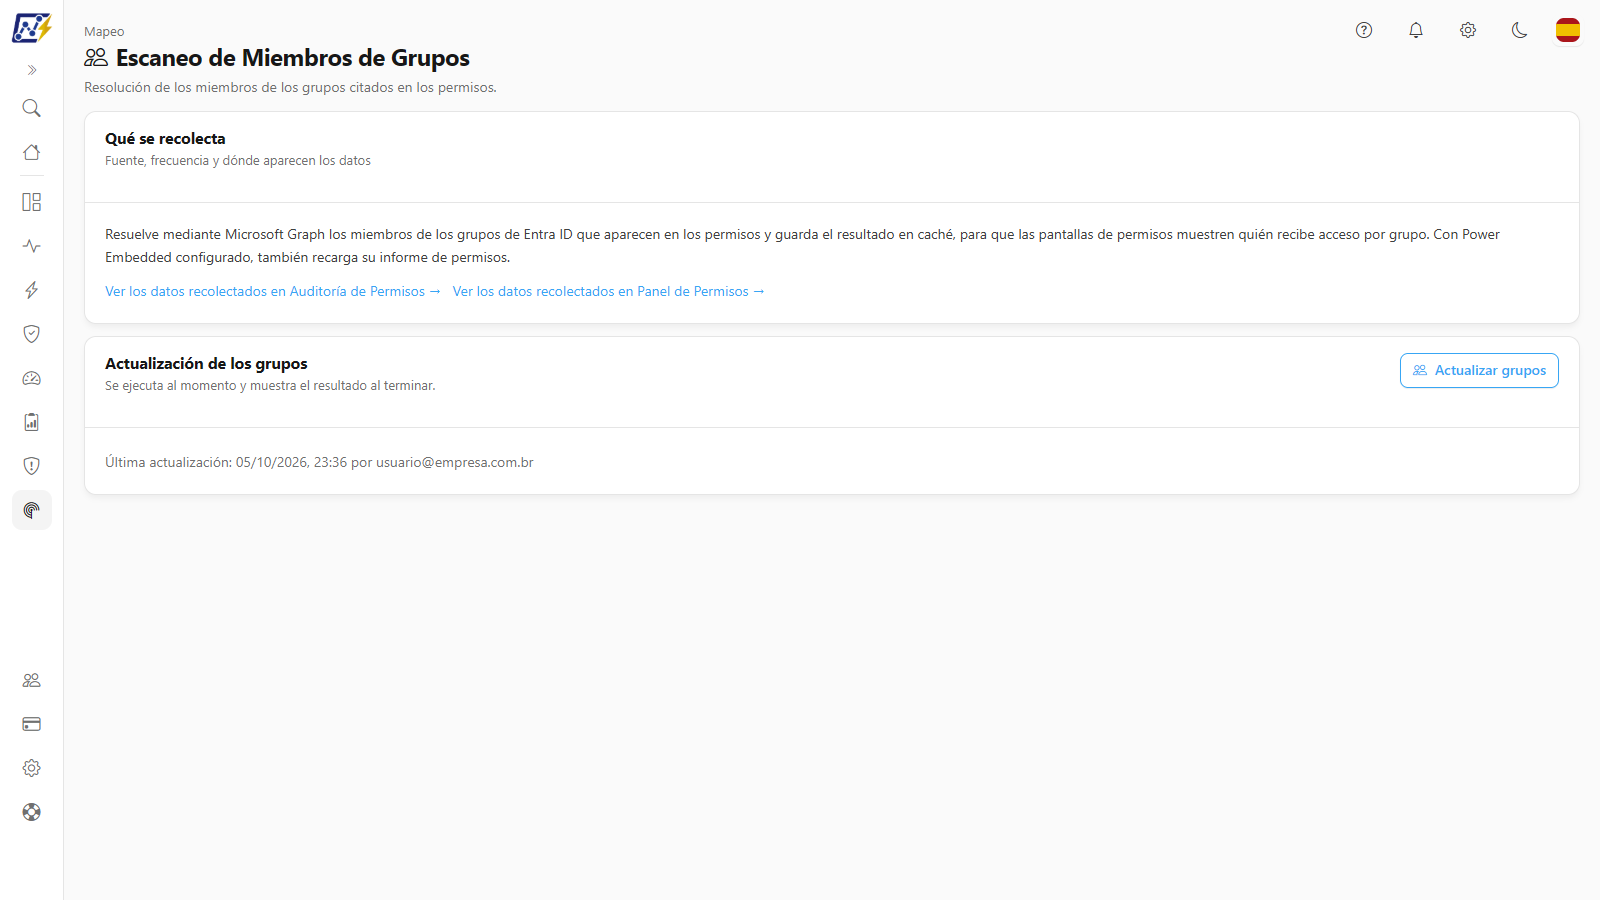
Task: Click 'Fuente, frecuencia y dónde aparecen los datos'
Action: pos(238,161)
